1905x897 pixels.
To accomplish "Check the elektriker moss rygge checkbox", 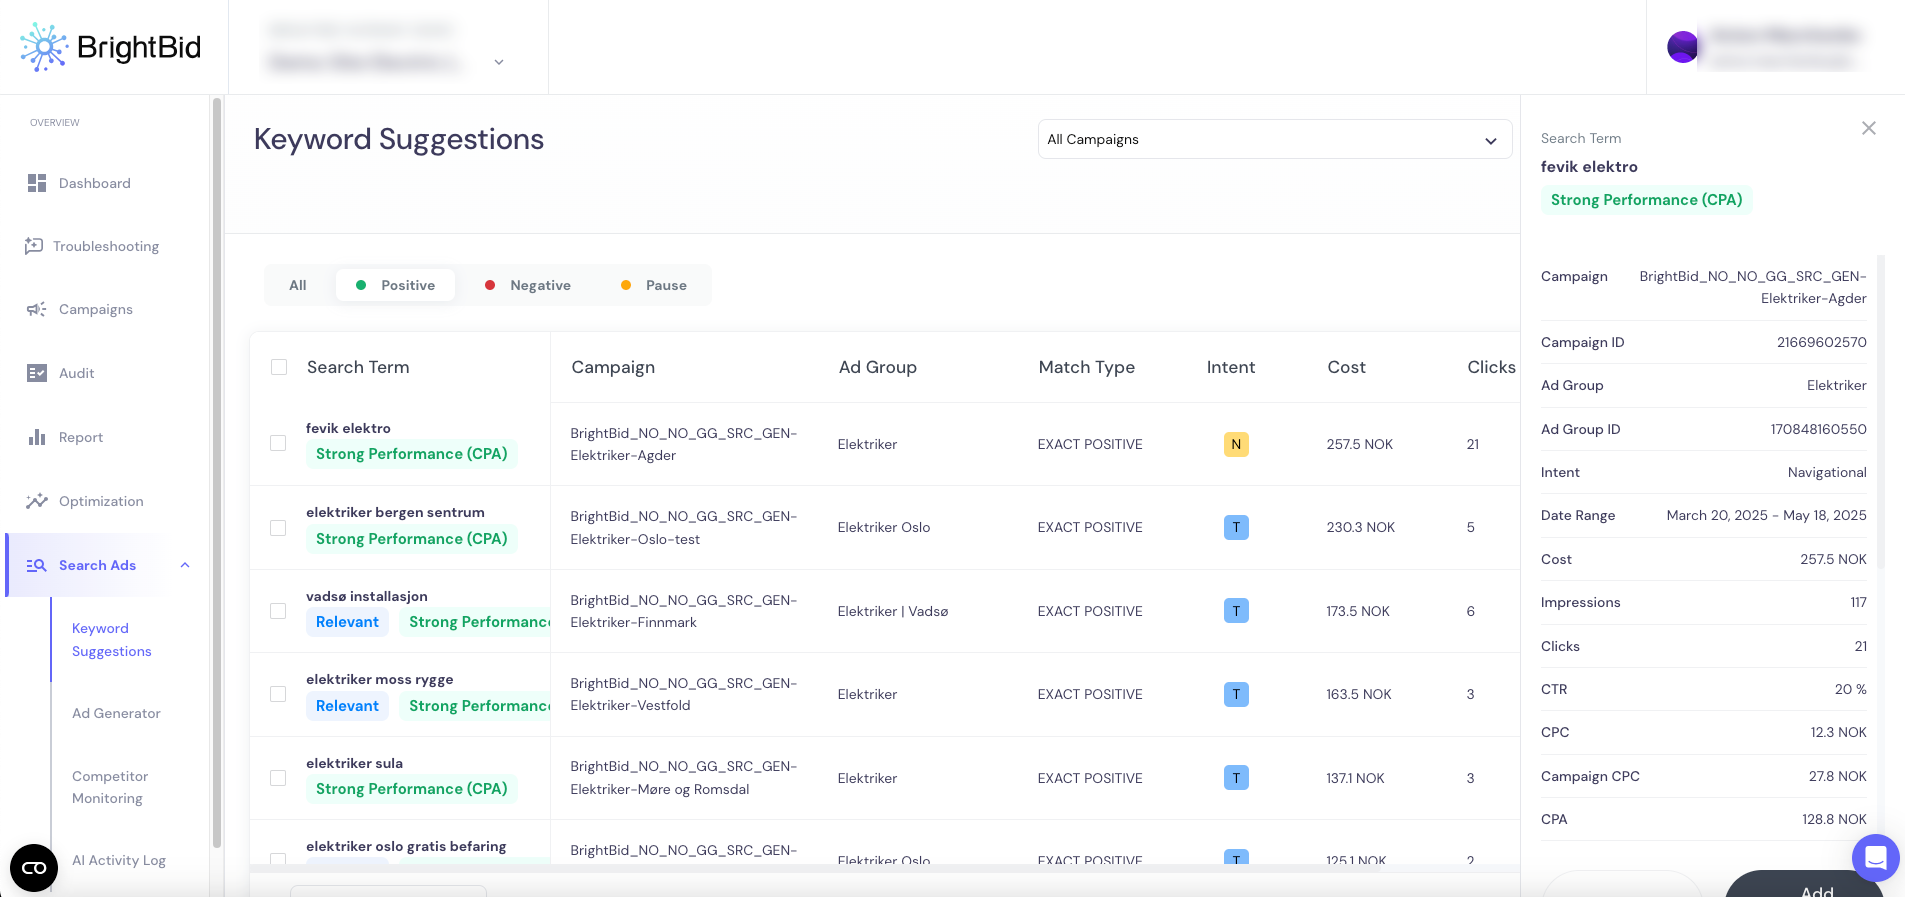I will (278, 694).
